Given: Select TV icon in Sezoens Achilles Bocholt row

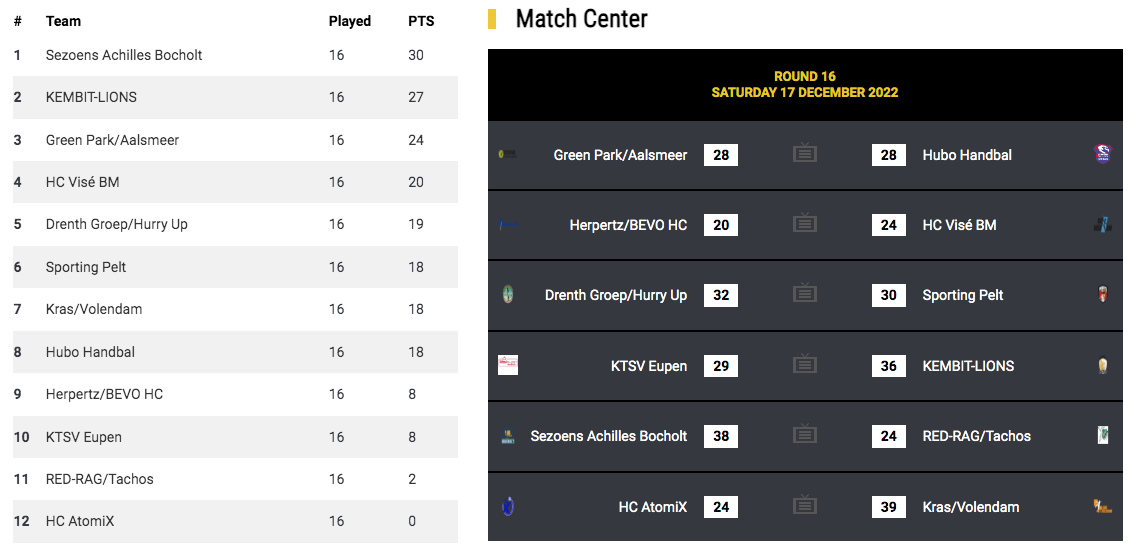Looking at the screenshot, I should pos(804,434).
